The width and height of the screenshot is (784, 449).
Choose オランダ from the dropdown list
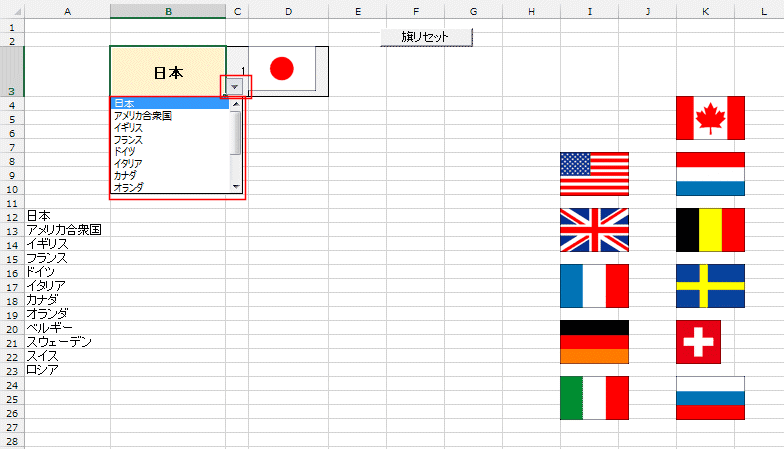pos(170,188)
